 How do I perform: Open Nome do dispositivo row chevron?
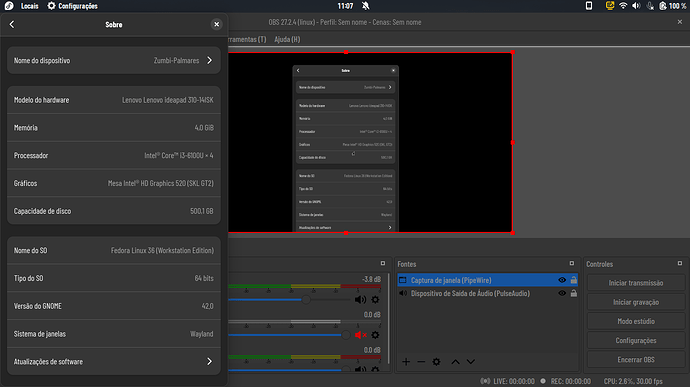click(x=209, y=60)
